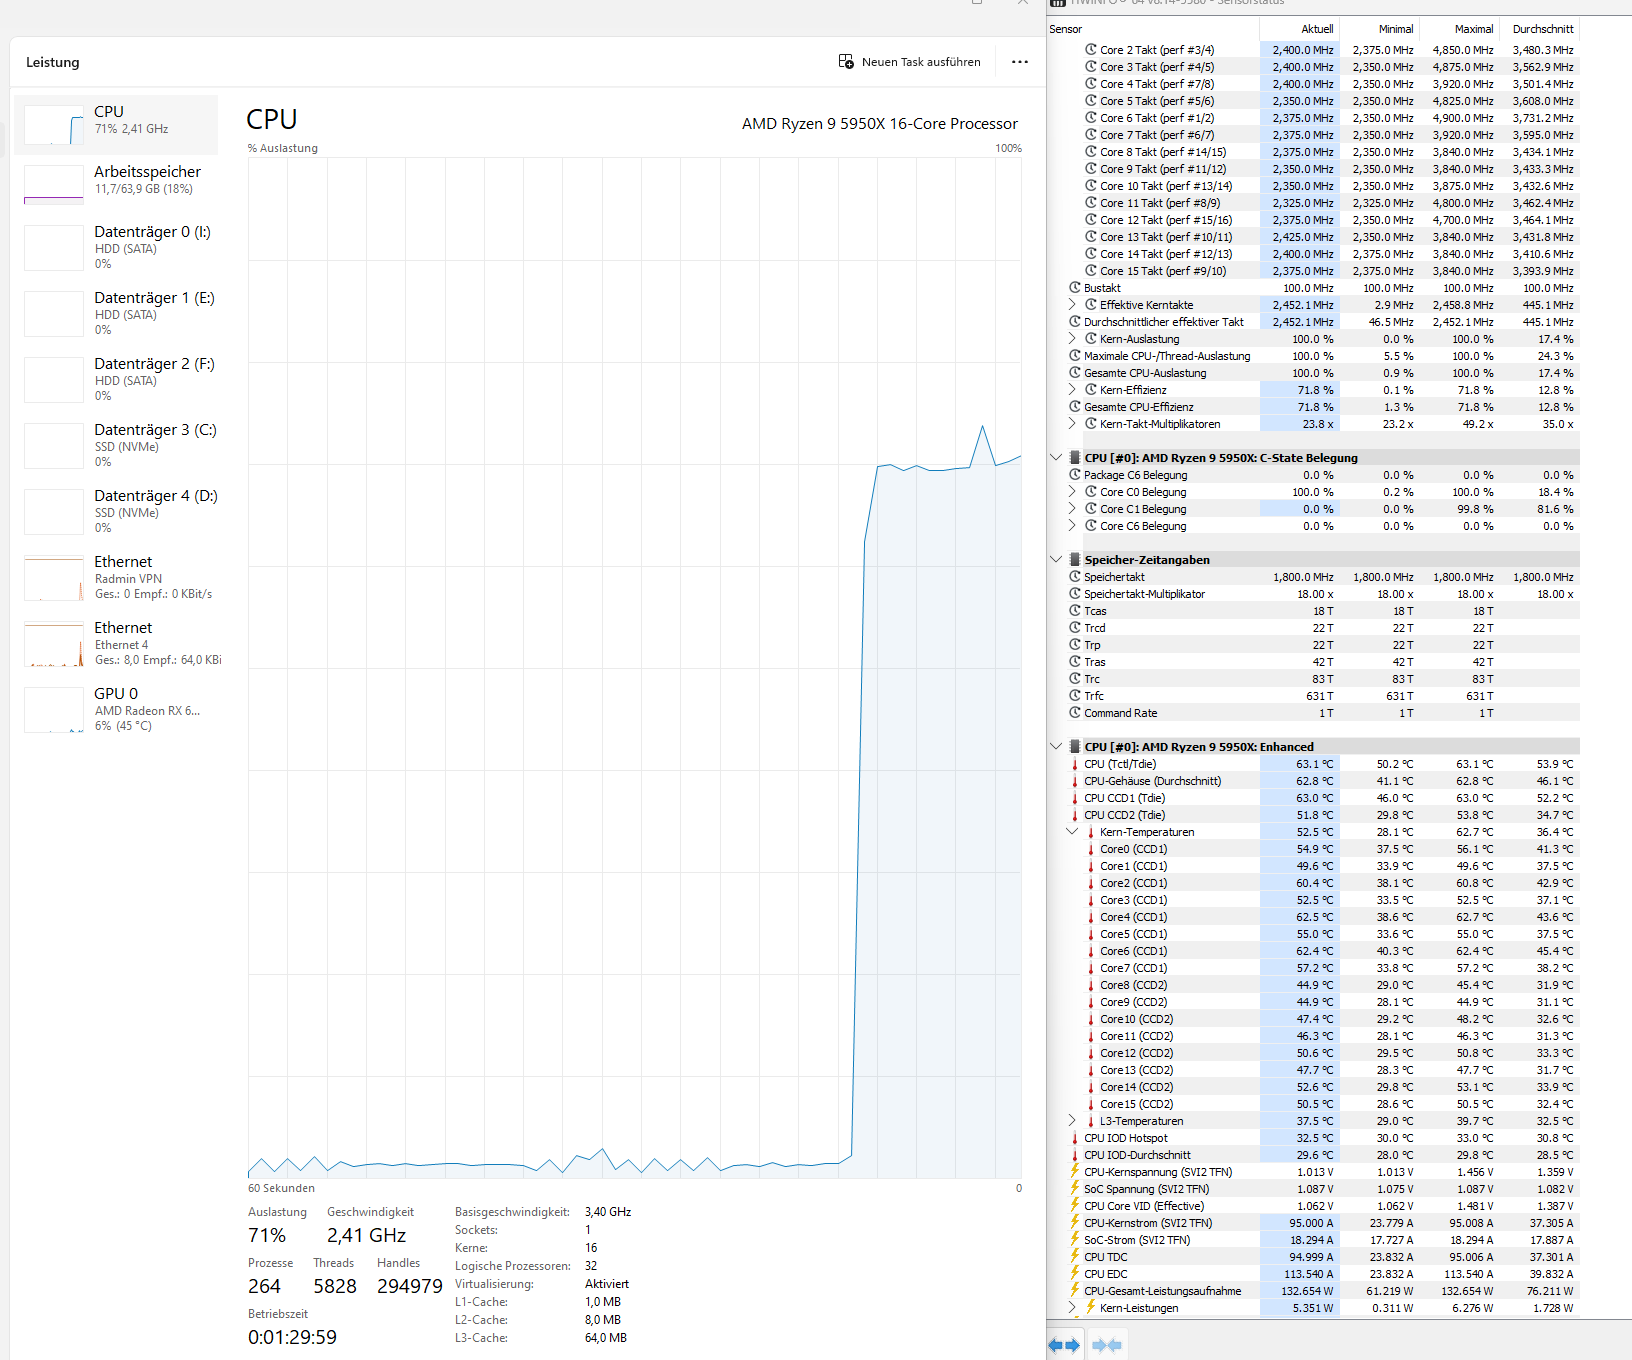Click the shrink-layout arrows icon in HWiNFO toolbar
The width and height of the screenshot is (1632, 1360).
point(1107,1345)
